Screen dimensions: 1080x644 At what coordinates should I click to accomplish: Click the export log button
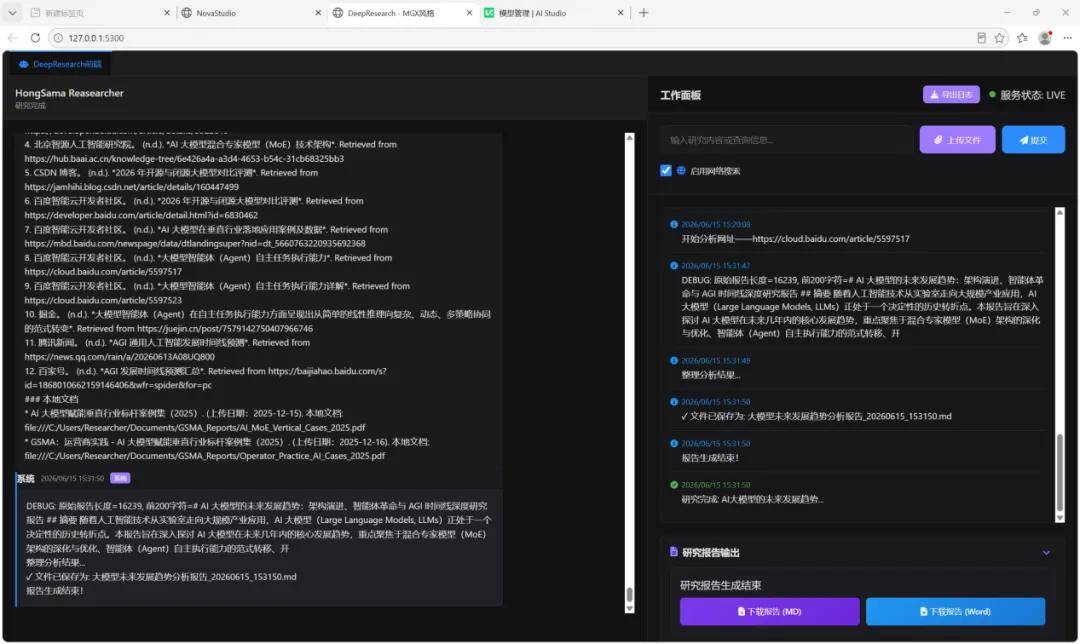coord(951,94)
